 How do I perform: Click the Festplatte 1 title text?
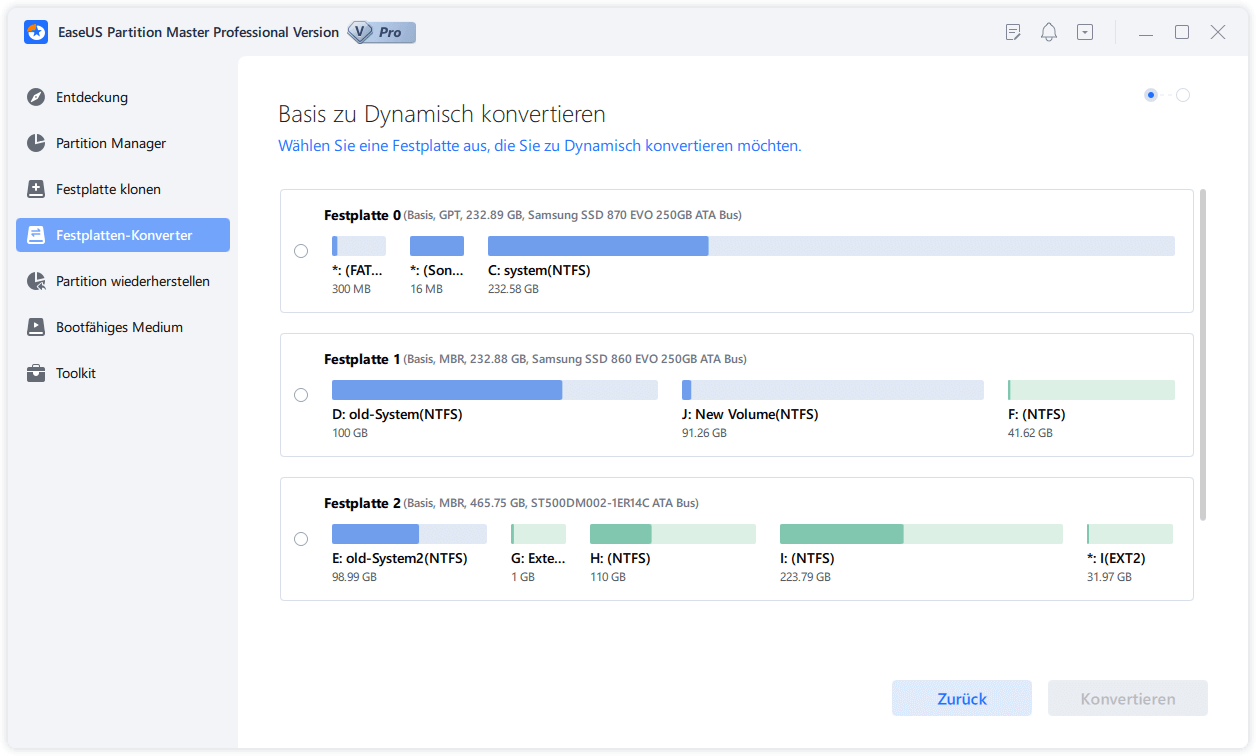(x=362, y=359)
